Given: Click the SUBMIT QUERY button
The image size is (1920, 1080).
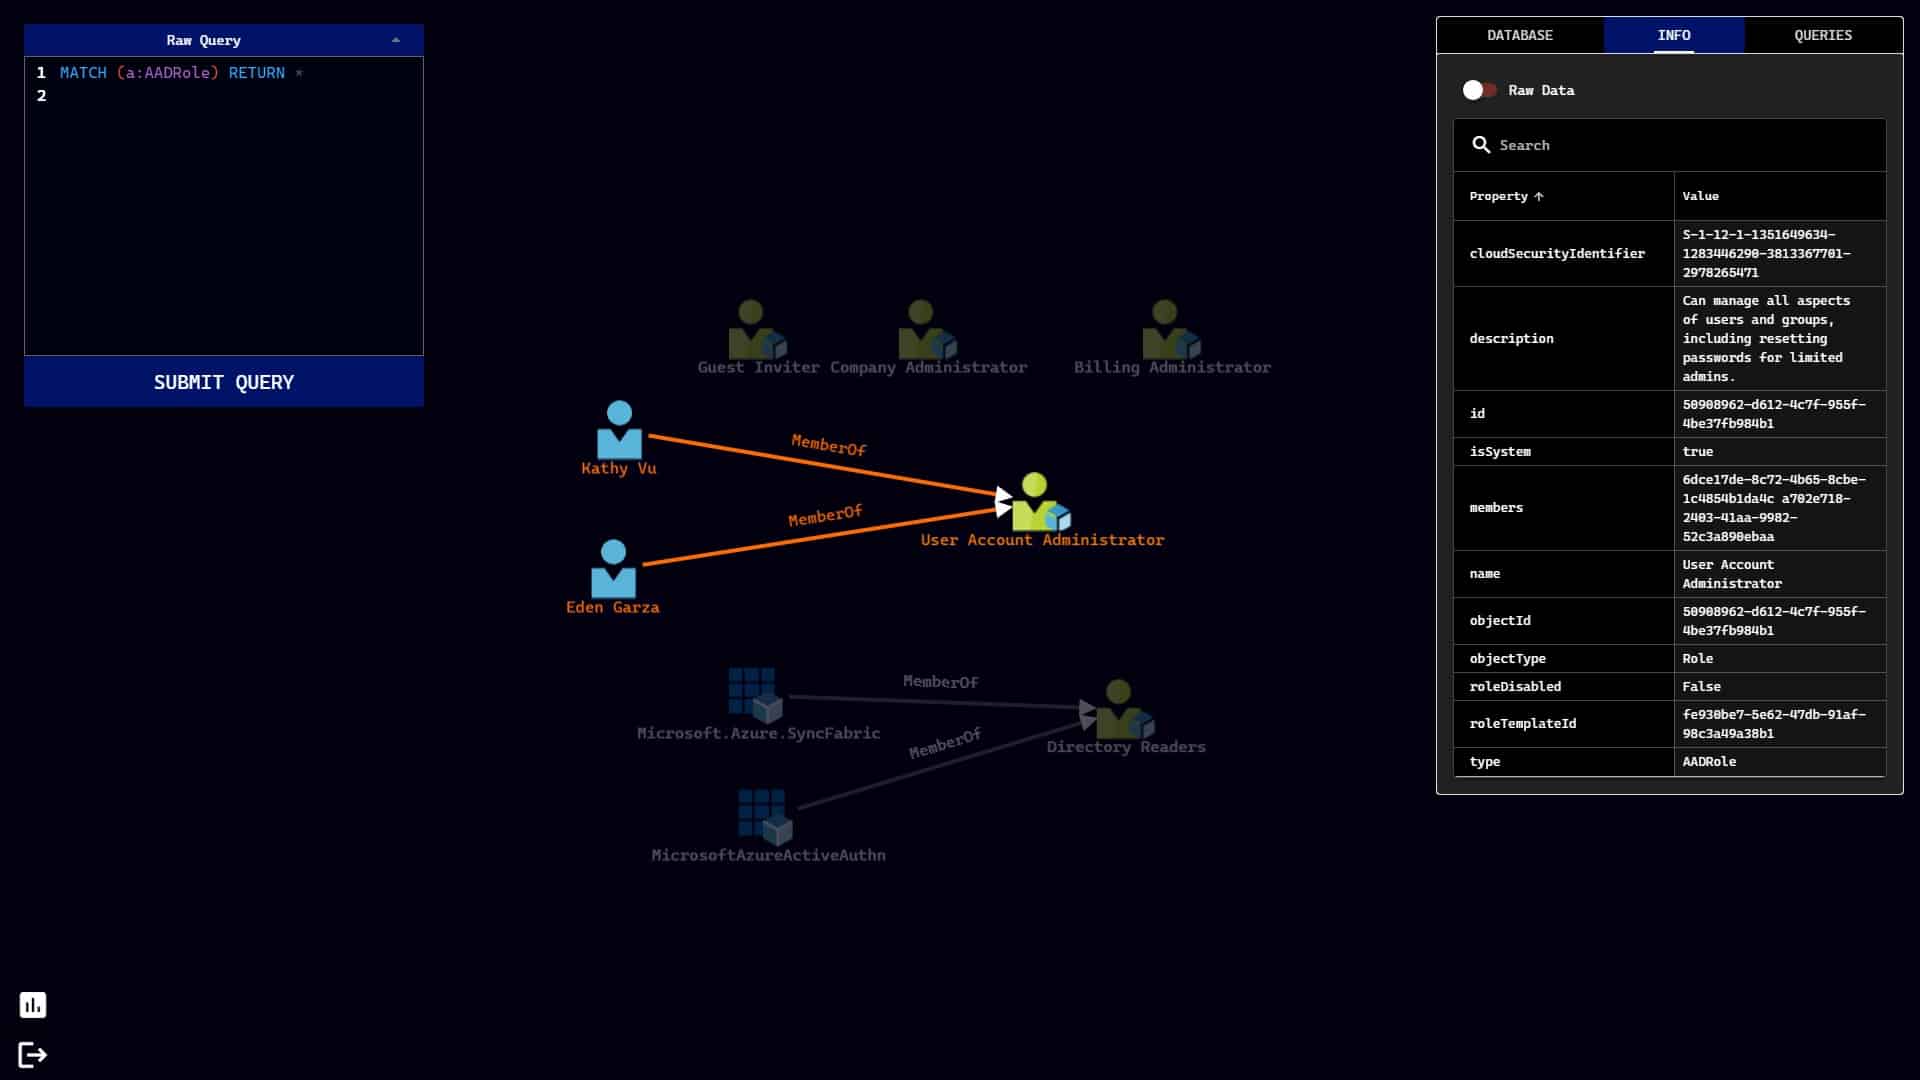Looking at the screenshot, I should tap(224, 382).
